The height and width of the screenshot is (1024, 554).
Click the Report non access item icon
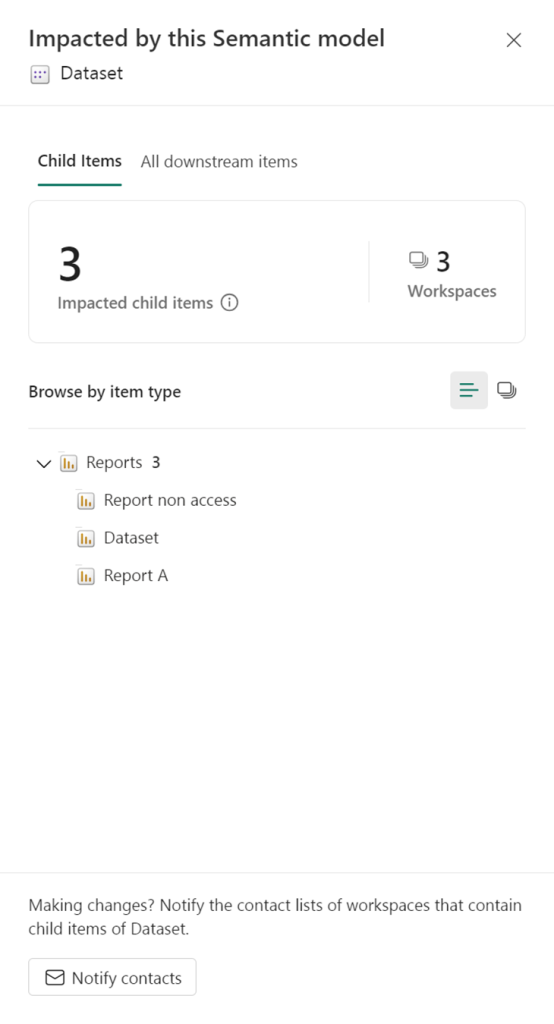[86, 501]
